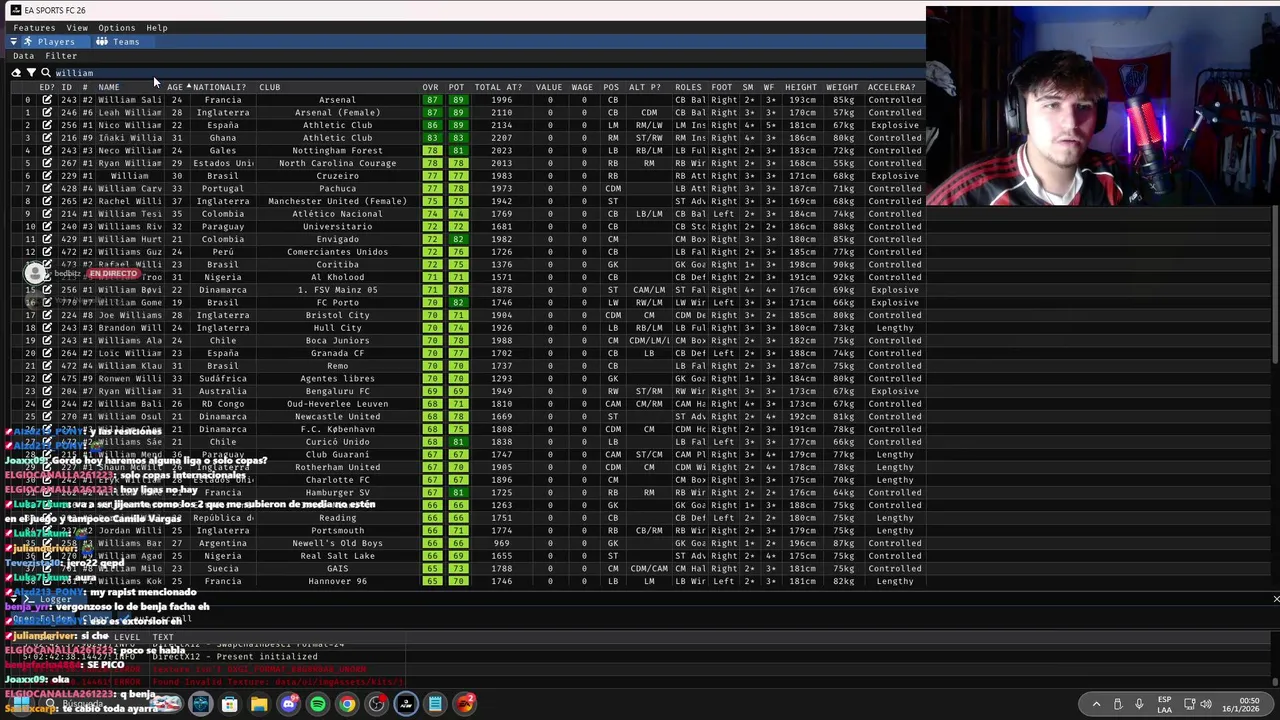Click the magnifier search icon

45,73
